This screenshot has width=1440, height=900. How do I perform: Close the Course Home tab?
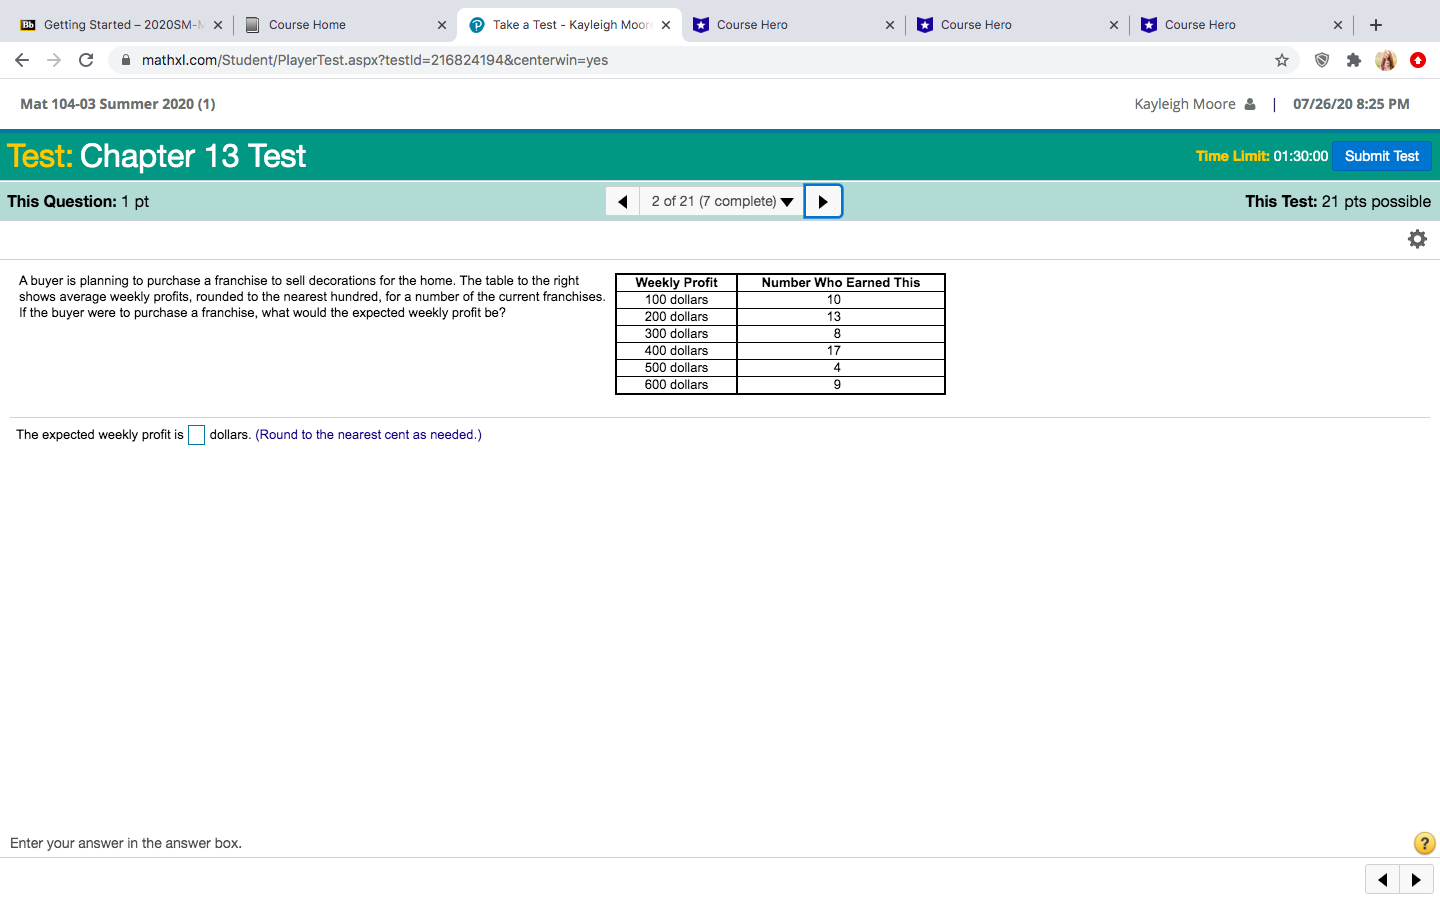[x=442, y=25]
